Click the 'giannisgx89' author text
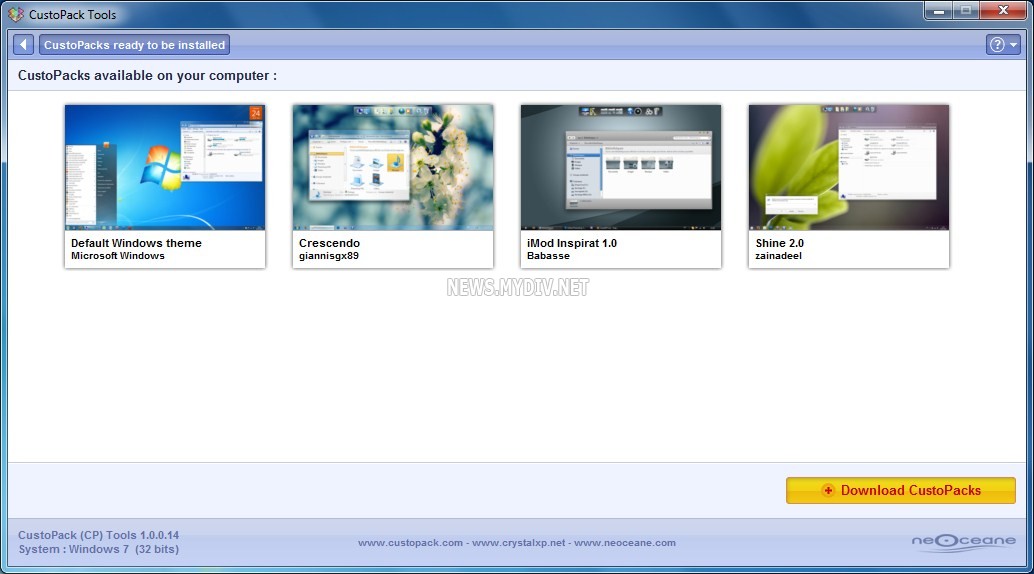The height and width of the screenshot is (574, 1034). [x=328, y=256]
